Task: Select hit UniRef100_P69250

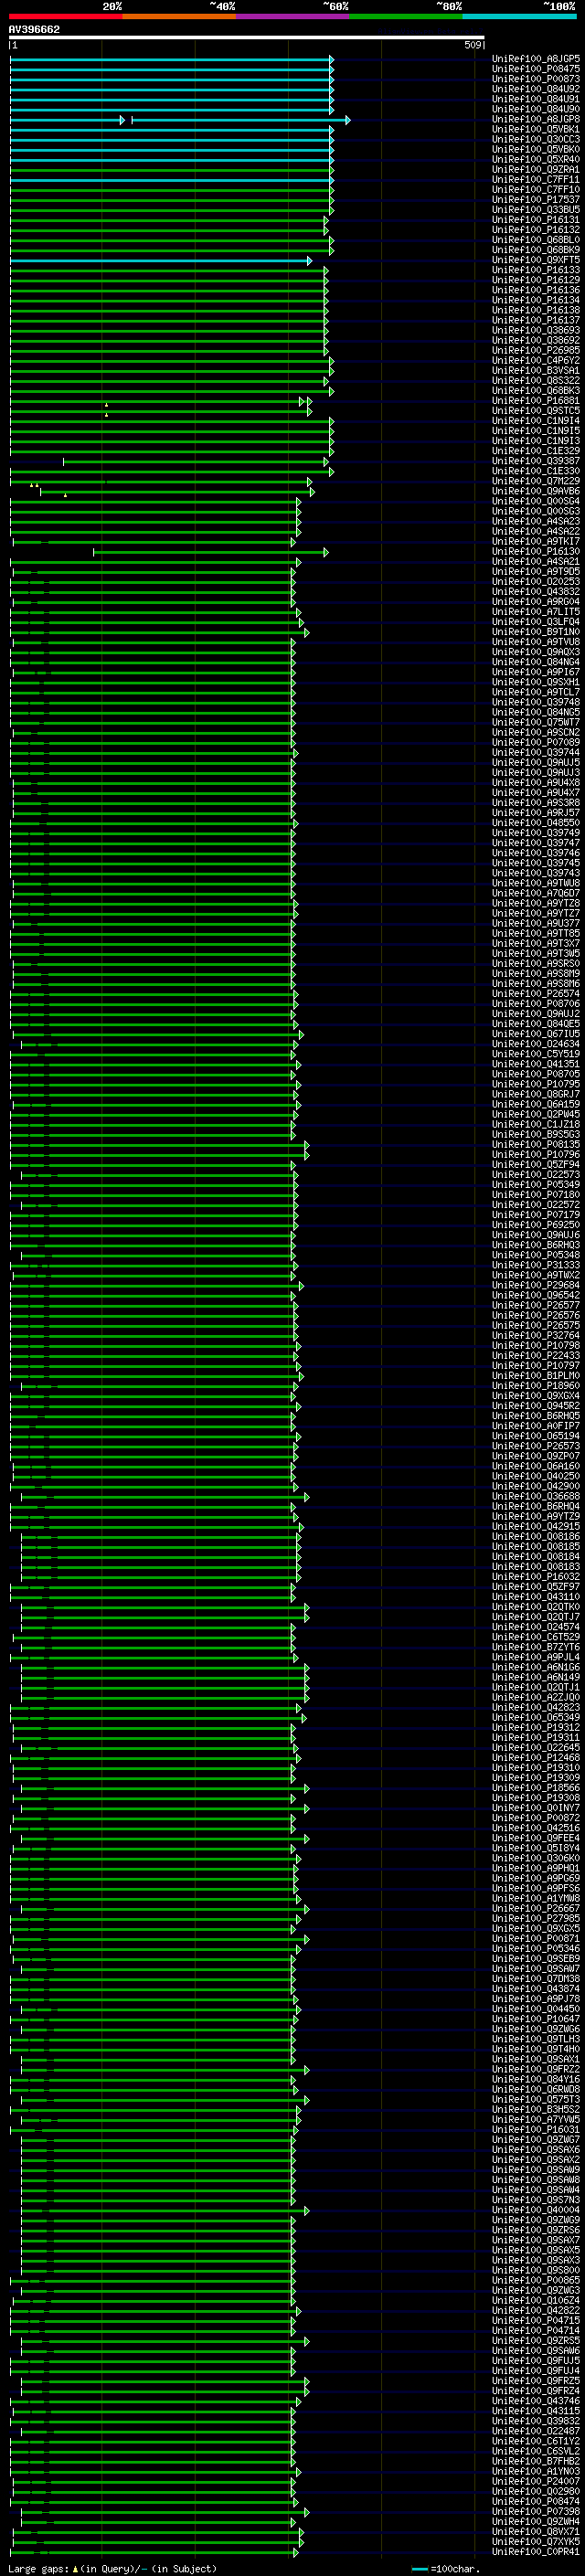Action: click(536, 1225)
